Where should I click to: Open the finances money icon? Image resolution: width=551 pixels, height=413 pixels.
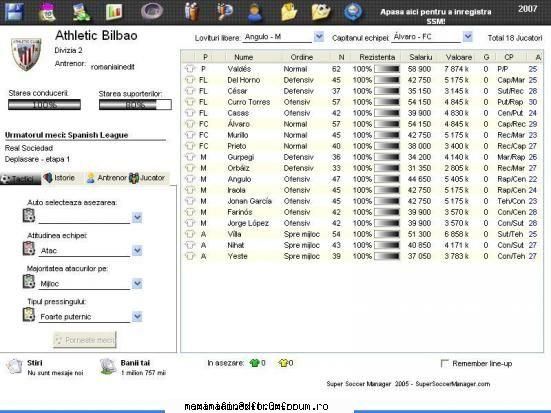pyautogui.click(x=82, y=12)
